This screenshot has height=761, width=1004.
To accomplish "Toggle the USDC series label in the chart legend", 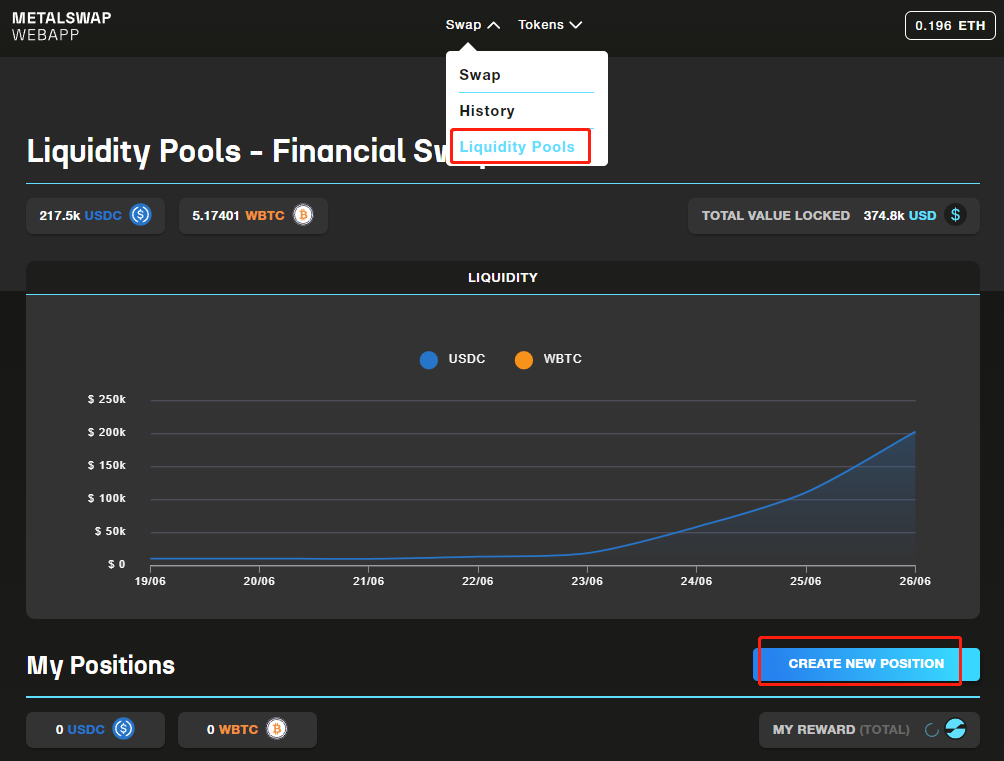I will [x=466, y=359].
